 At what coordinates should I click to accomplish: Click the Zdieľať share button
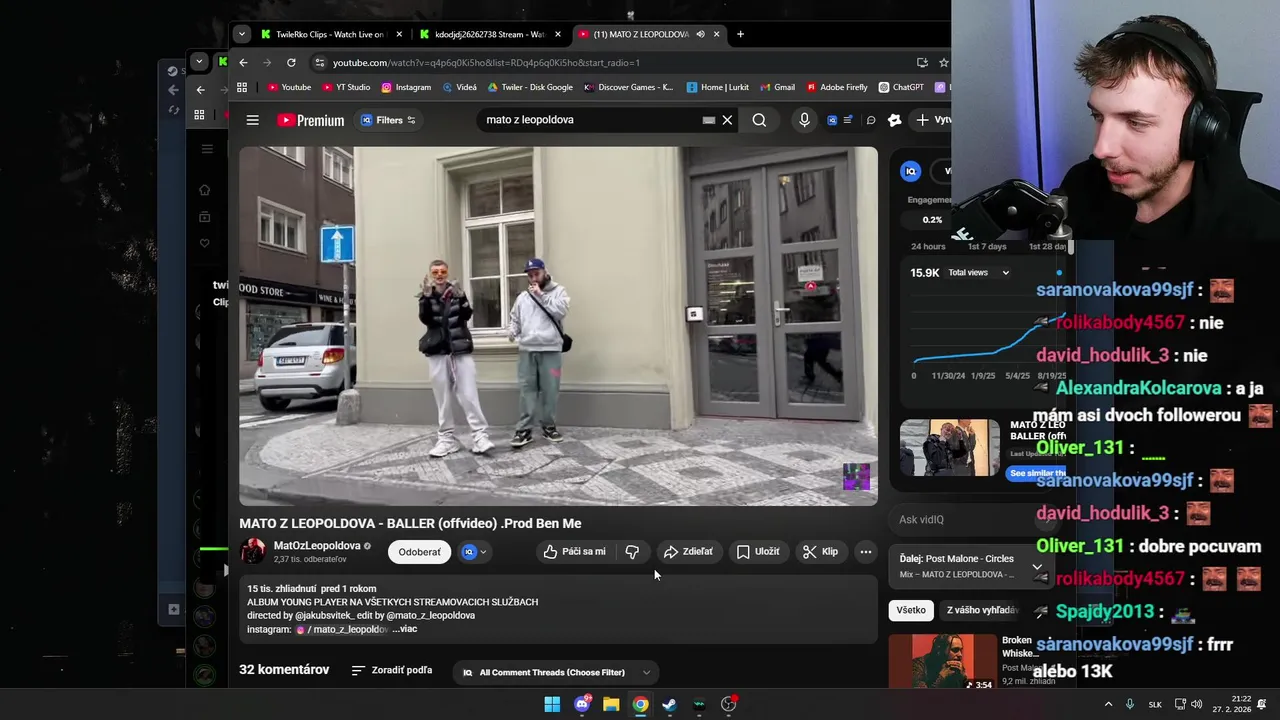click(x=688, y=552)
